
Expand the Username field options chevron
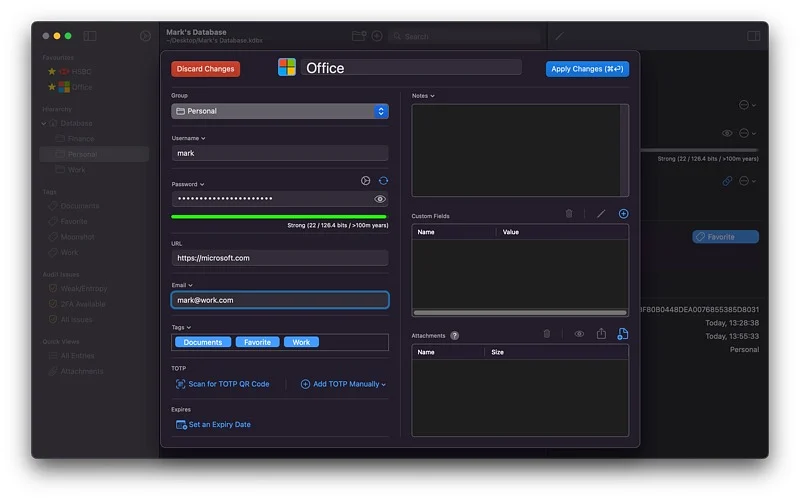pyautogui.click(x=203, y=138)
